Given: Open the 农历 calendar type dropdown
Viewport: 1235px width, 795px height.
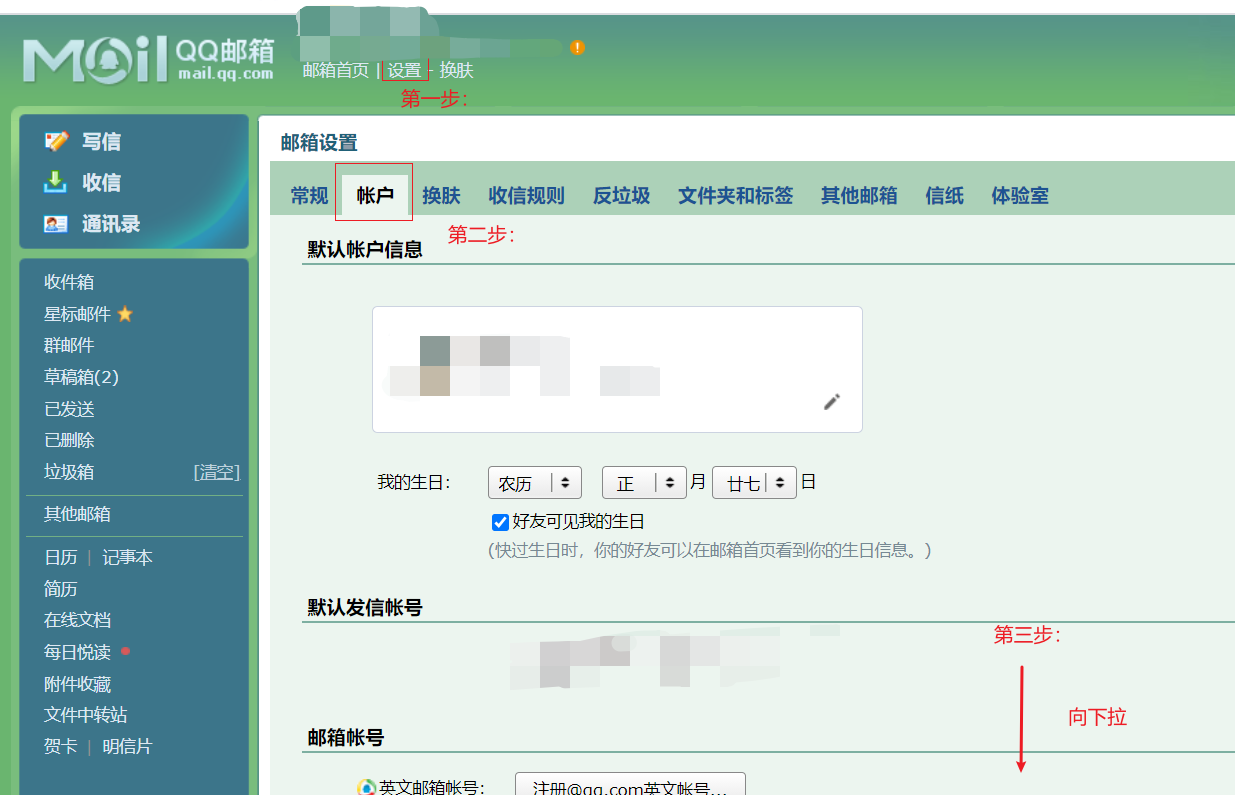Looking at the screenshot, I should click(534, 482).
